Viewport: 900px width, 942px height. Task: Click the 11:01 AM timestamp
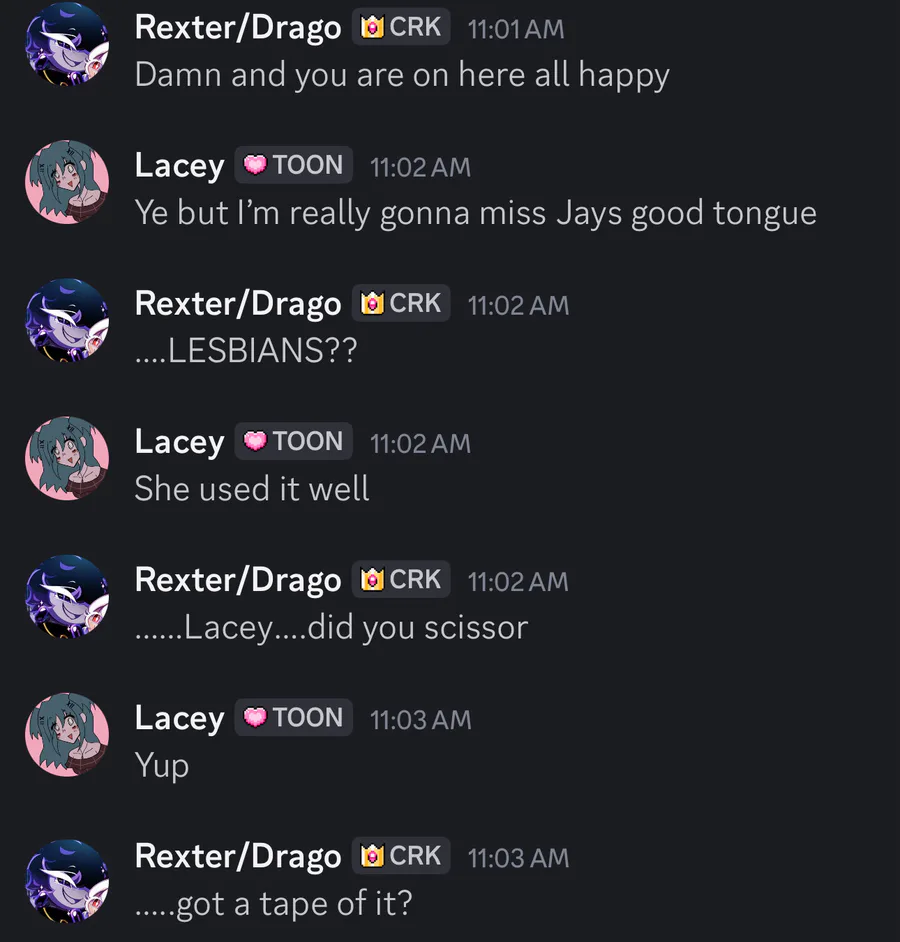point(515,29)
